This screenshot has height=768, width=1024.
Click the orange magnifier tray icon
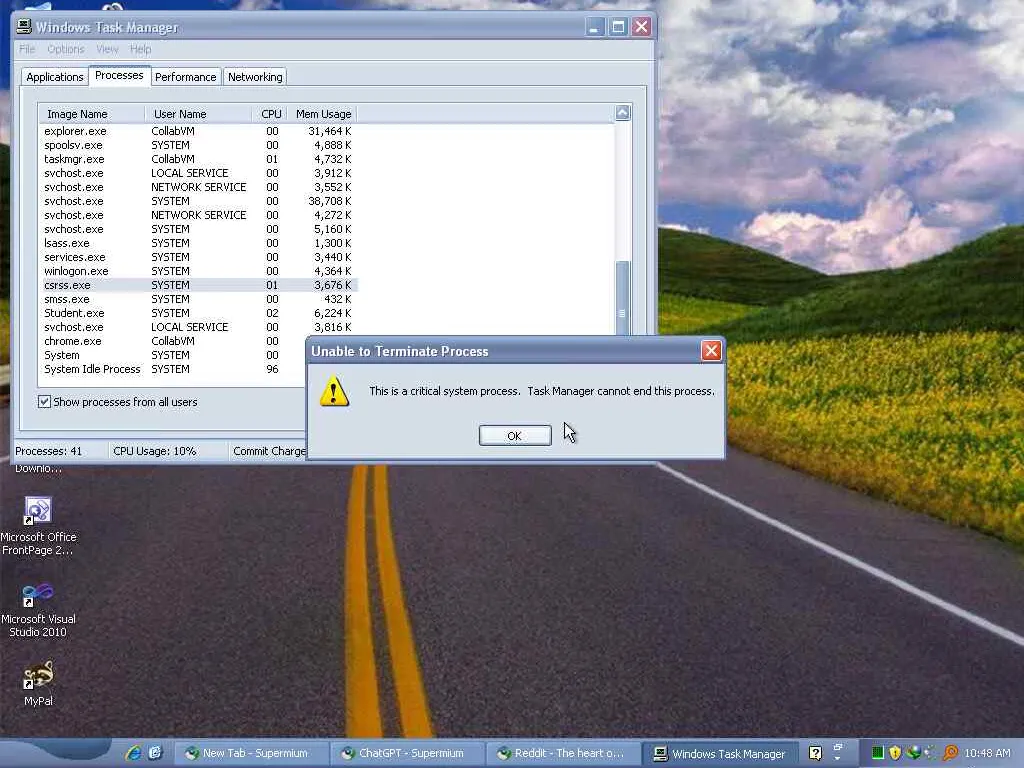point(950,753)
